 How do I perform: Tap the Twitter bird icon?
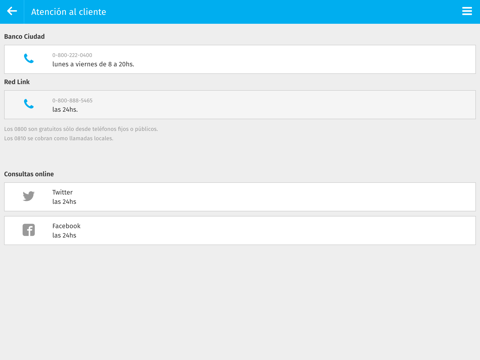click(29, 196)
